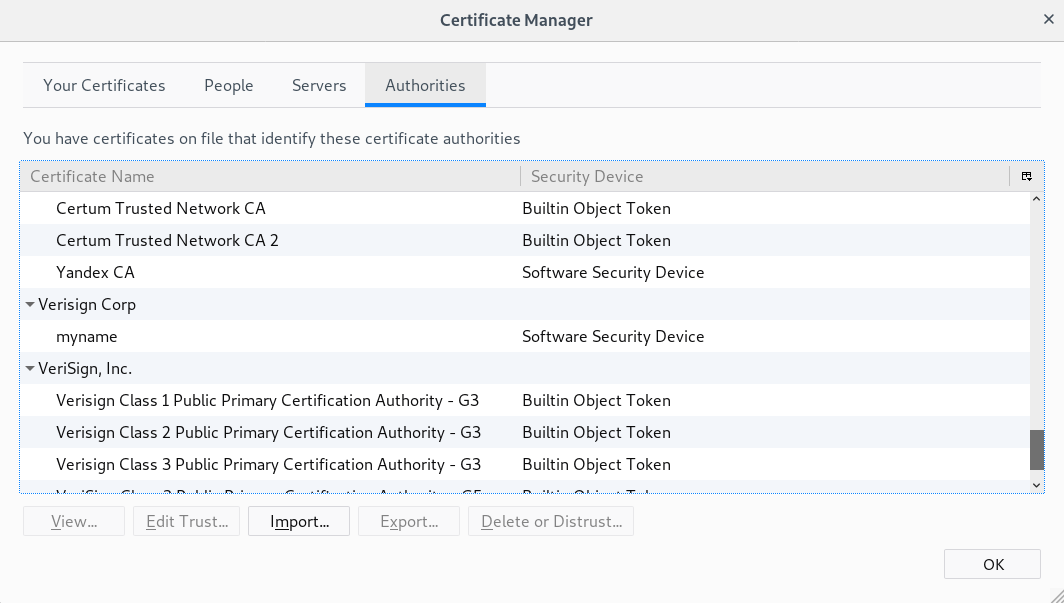Select the myname certificate

(x=525, y=336)
